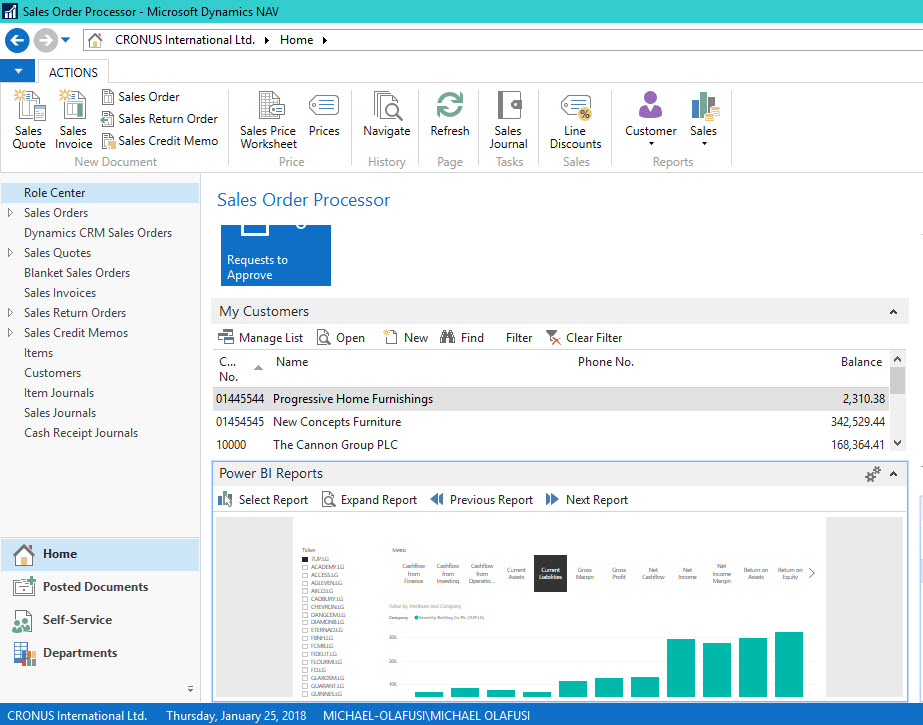Check the FIDELIT.LG ticker checkbox
Screen dimensions: 923x725
click(x=305, y=654)
